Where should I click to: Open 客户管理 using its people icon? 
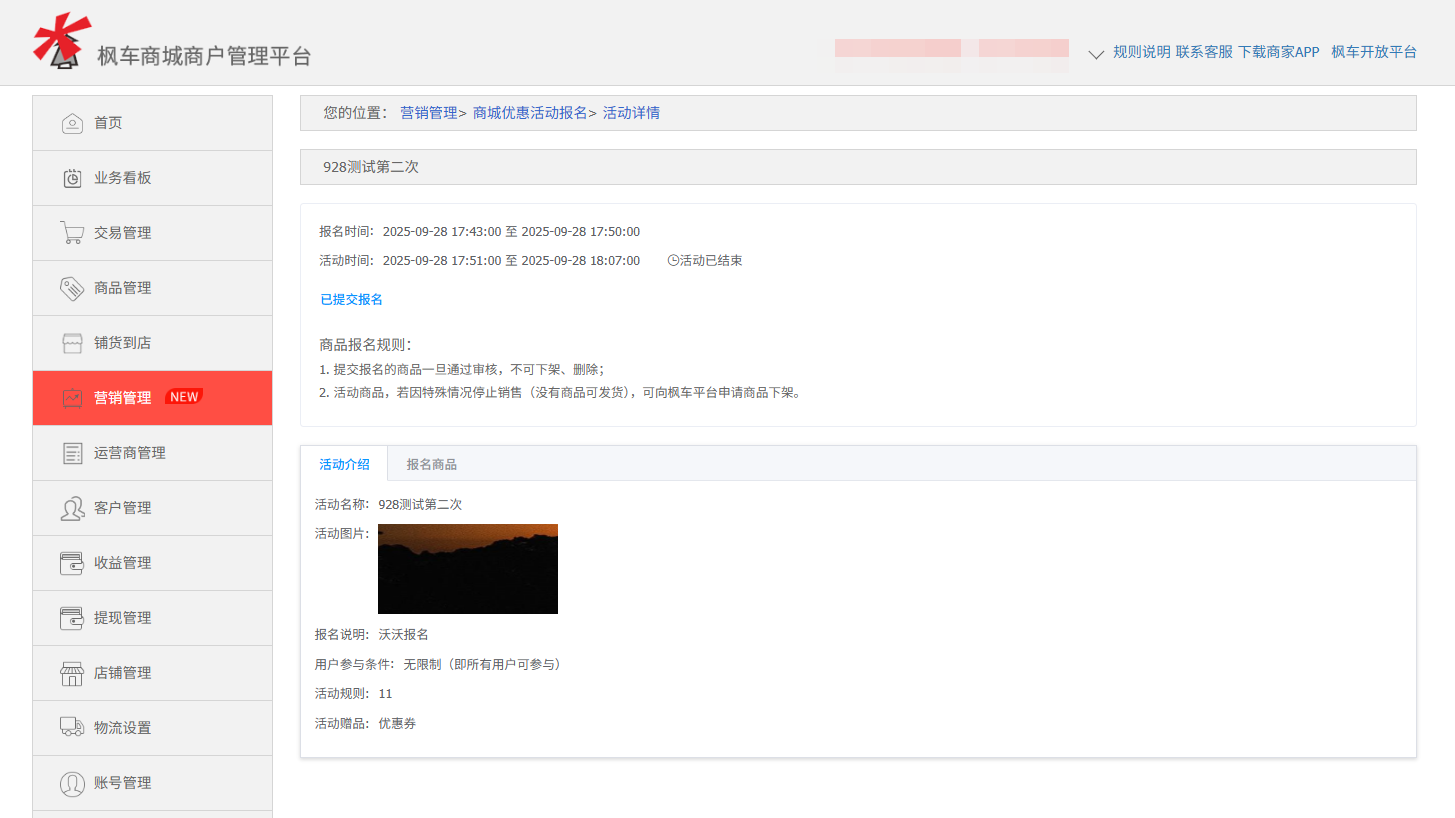tap(72, 507)
